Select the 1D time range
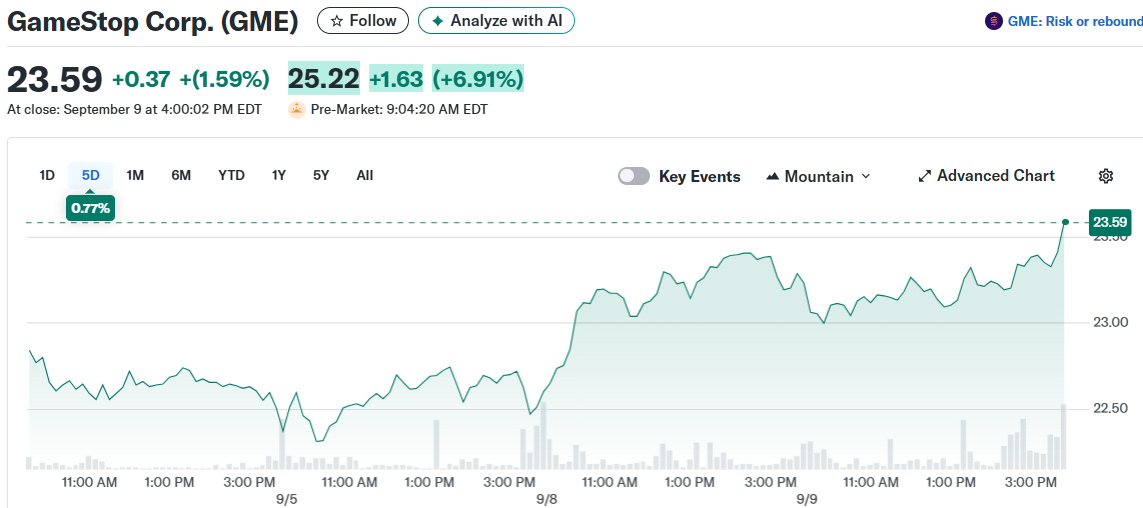1143x508 pixels. [x=47, y=176]
